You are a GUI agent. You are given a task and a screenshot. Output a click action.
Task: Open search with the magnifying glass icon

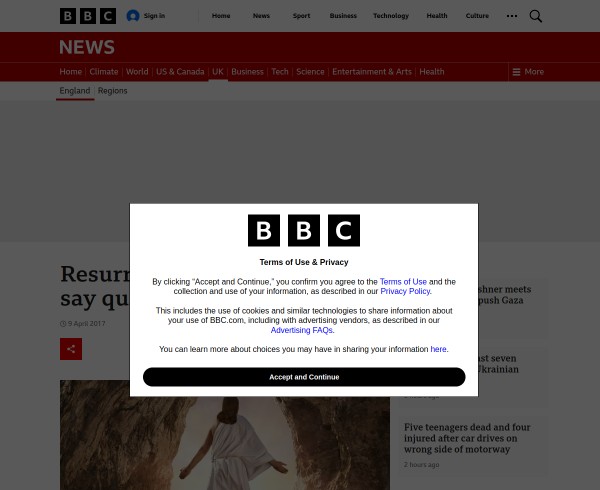coord(535,16)
